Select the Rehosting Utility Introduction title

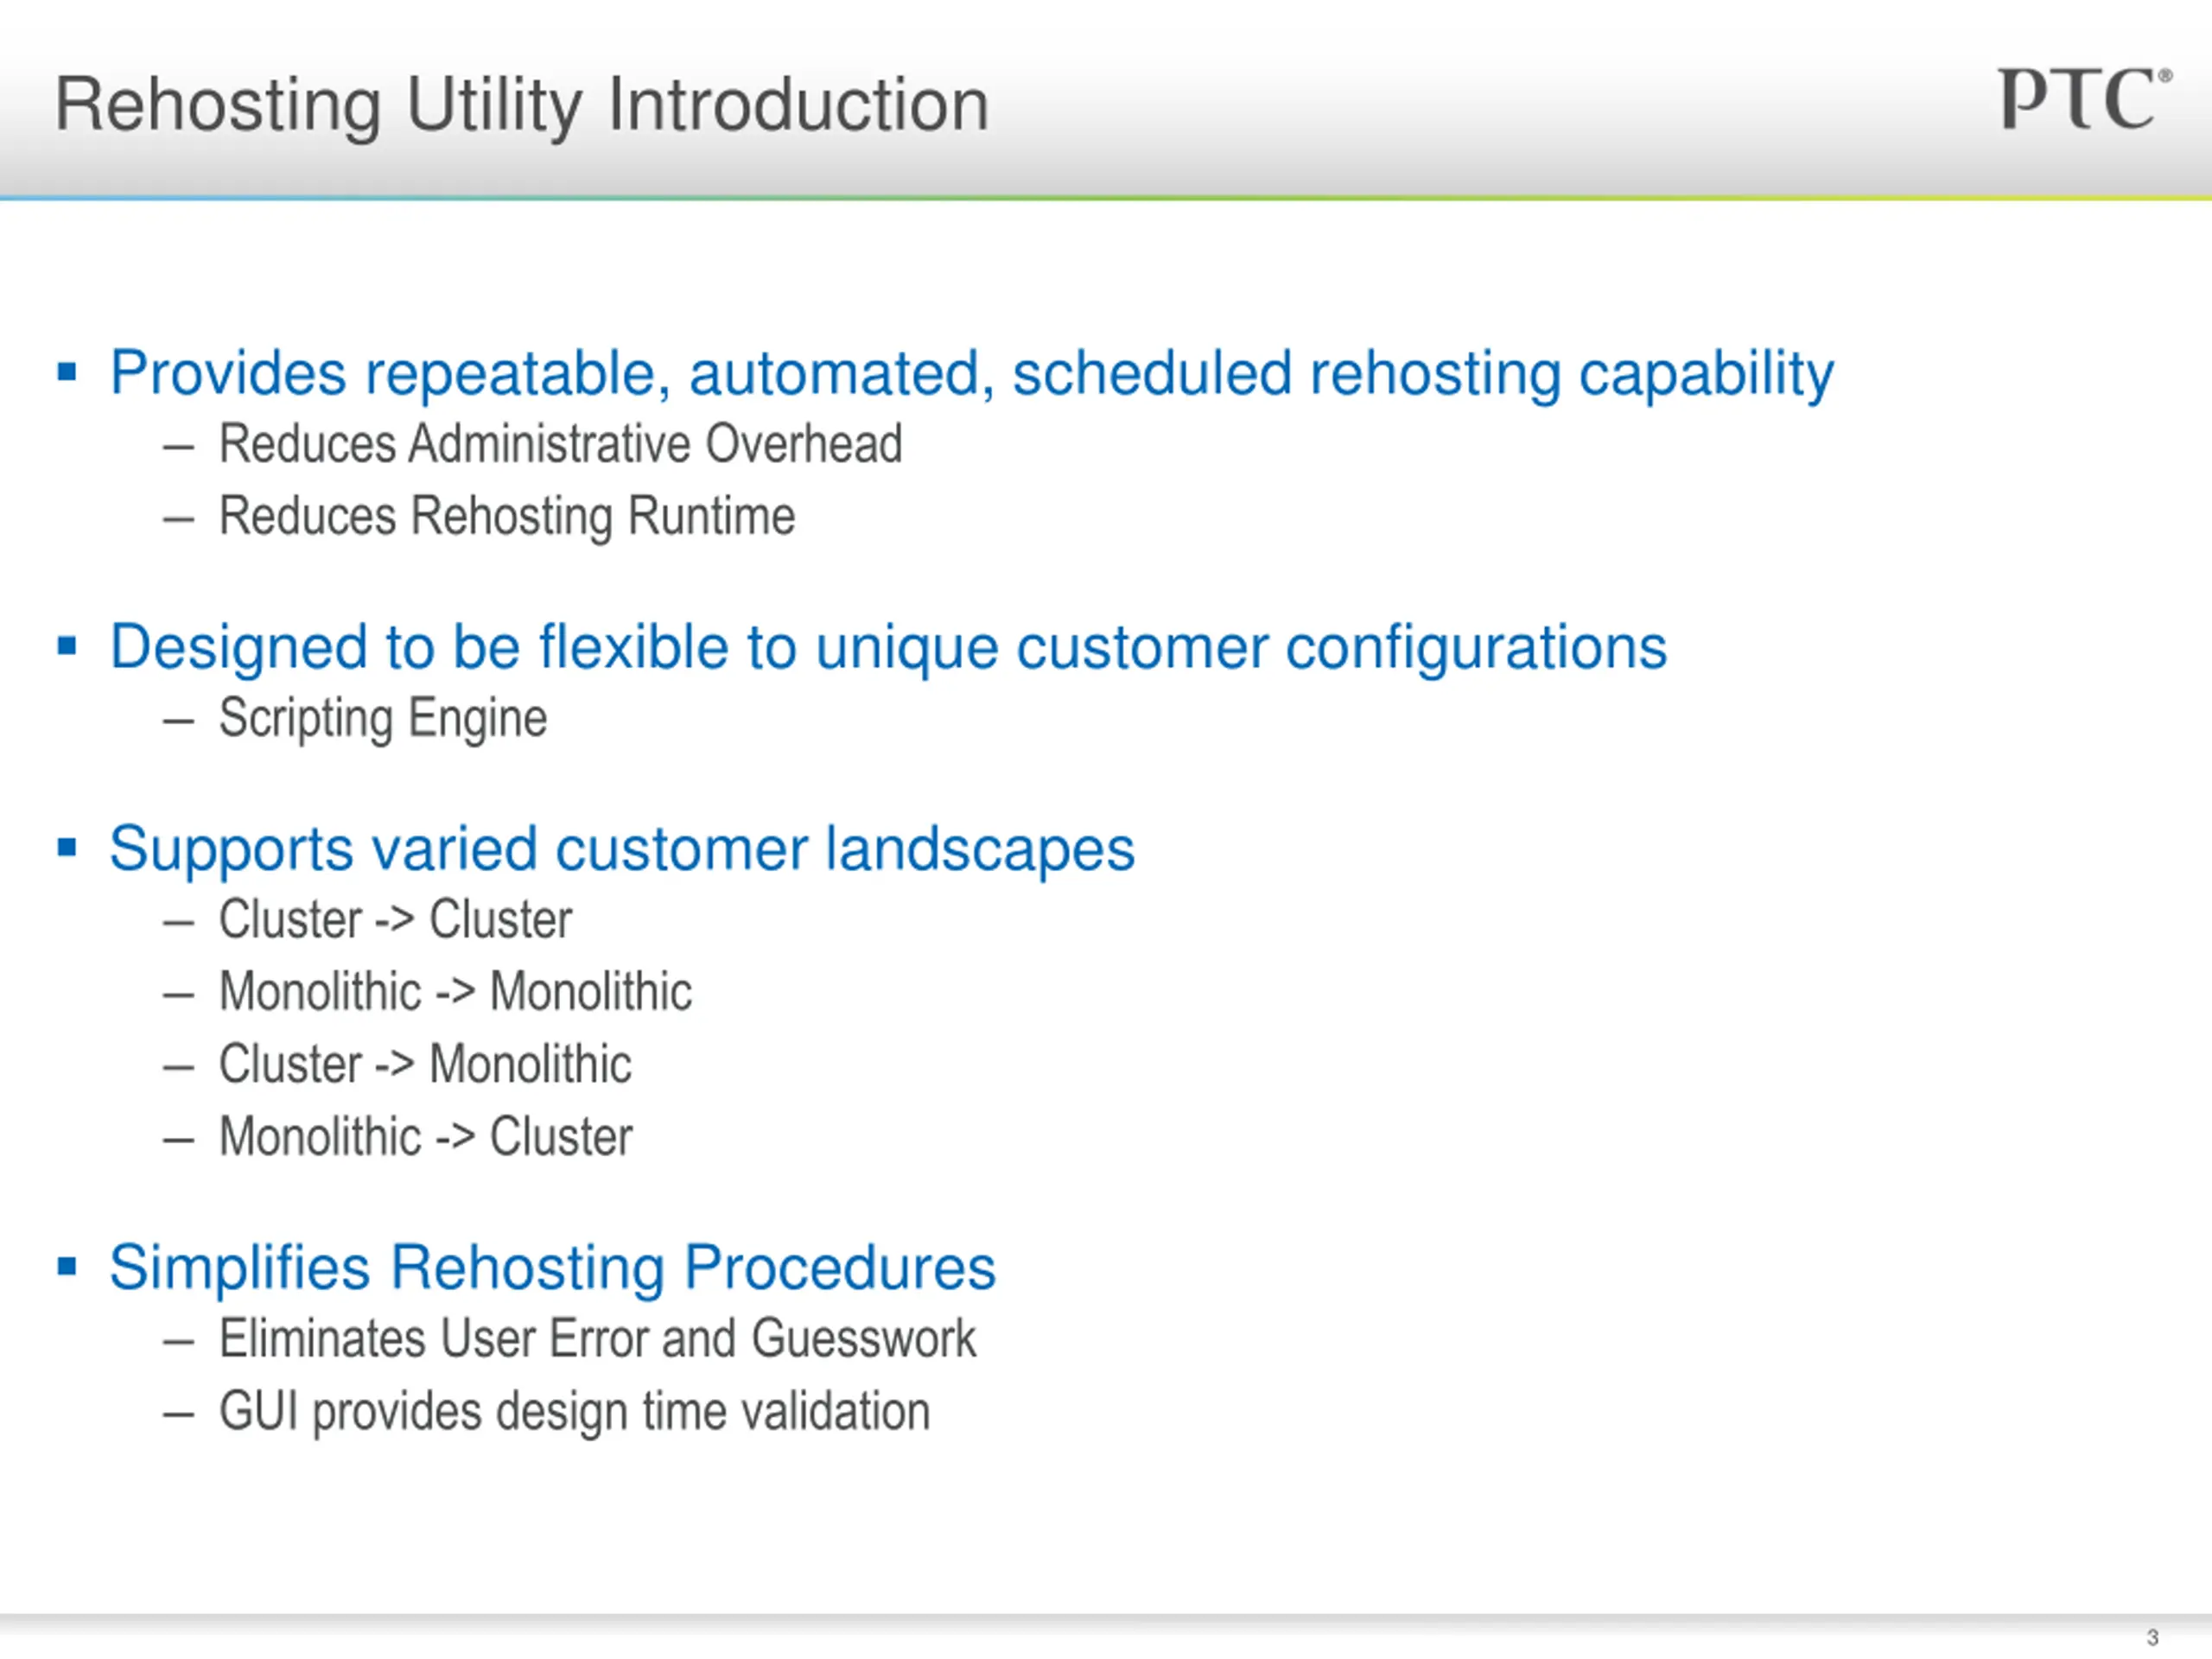[522, 105]
